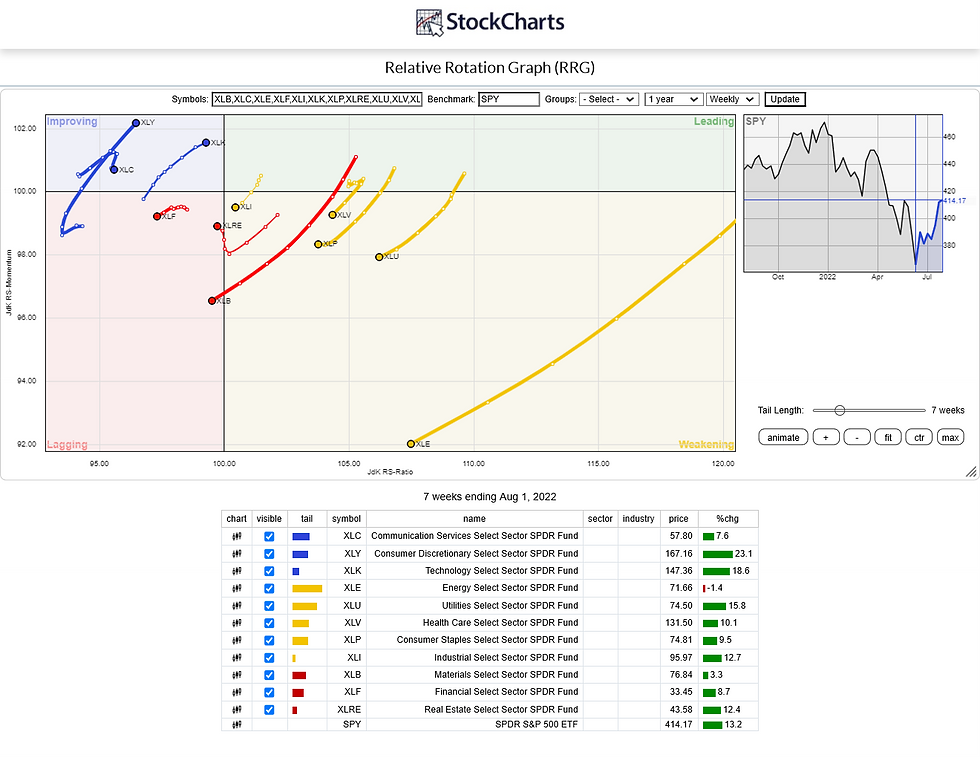Screen dimensions: 980x757
Task: Click the XLU point on graph
Action: [x=379, y=257]
